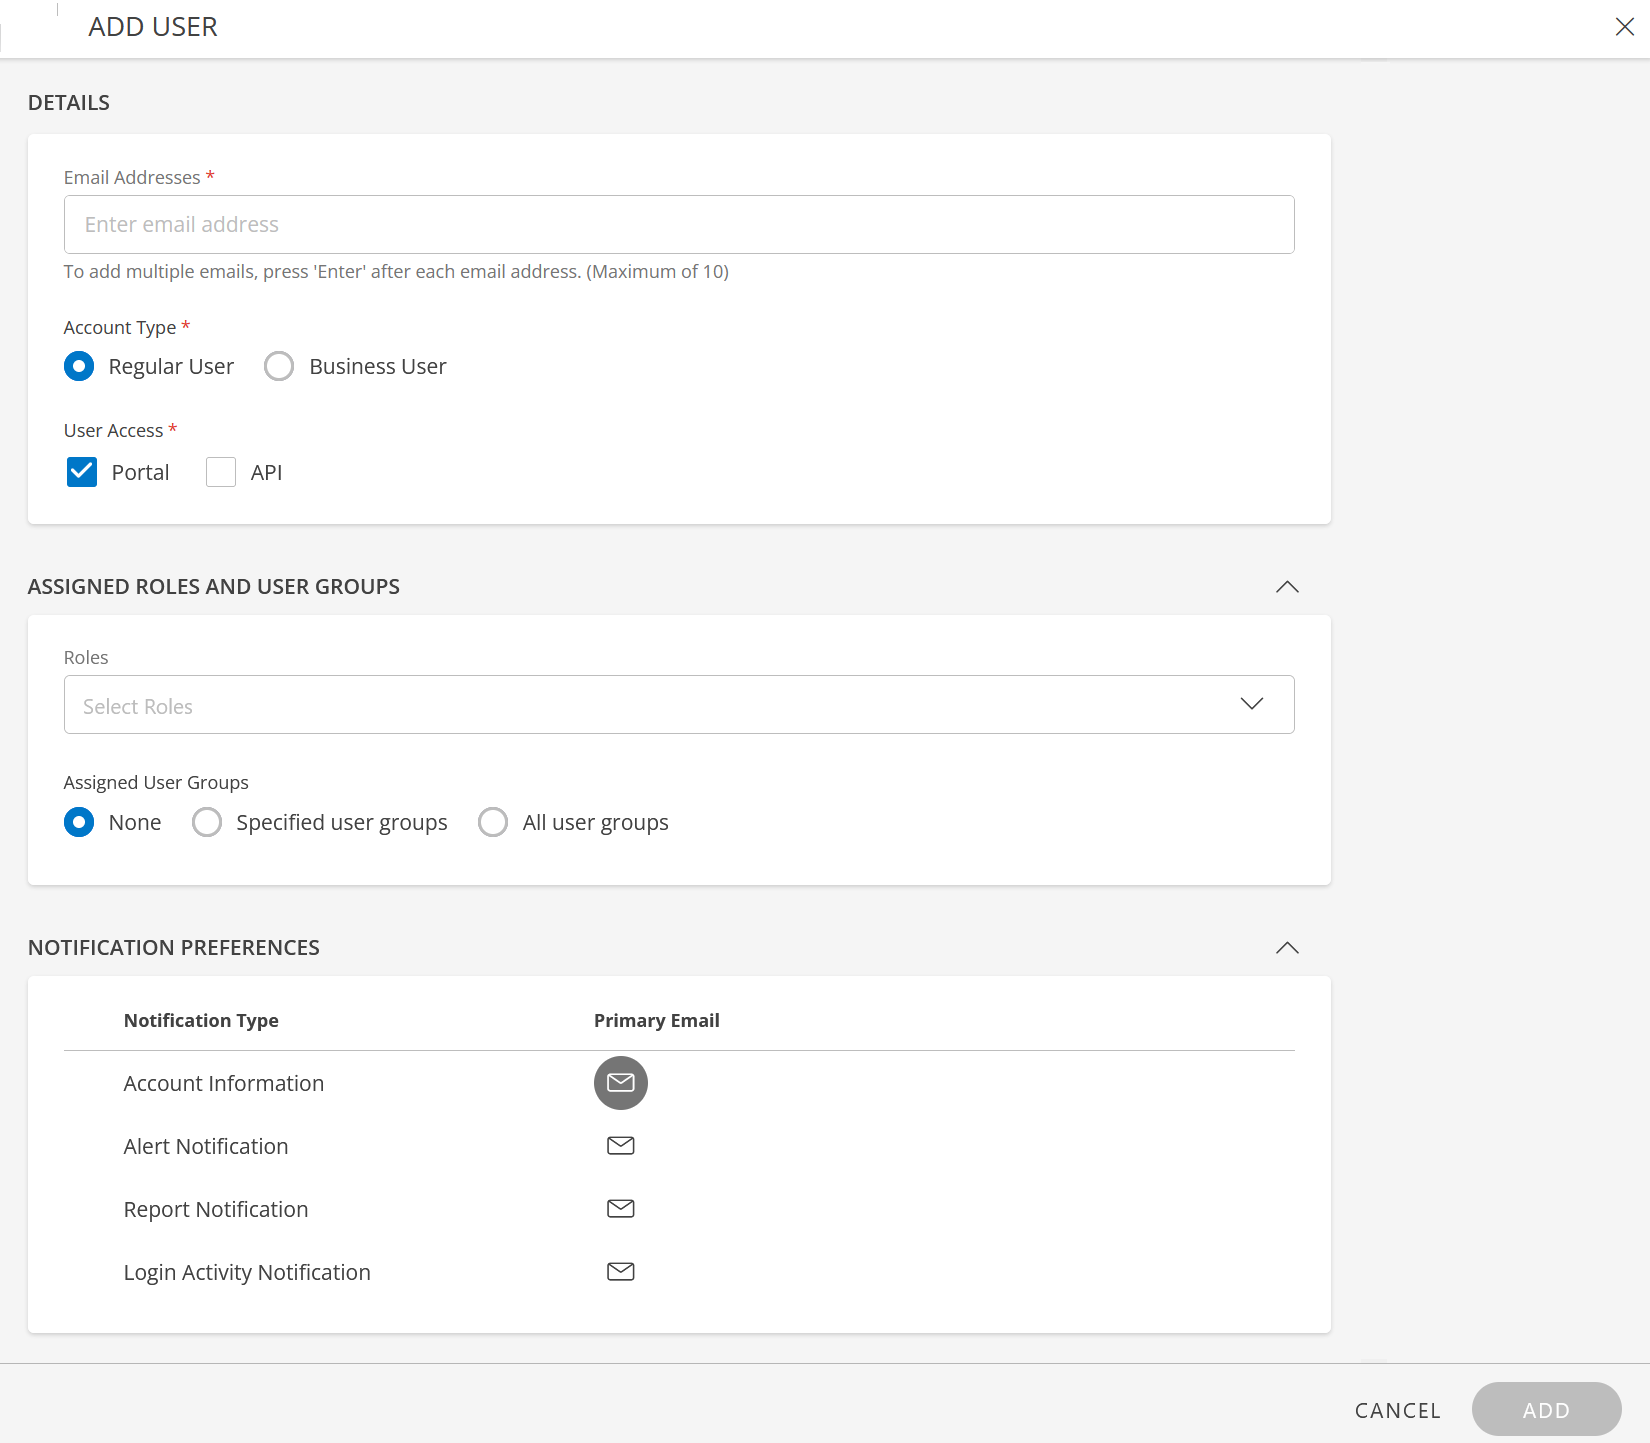Select the Business User account type

coord(279,367)
